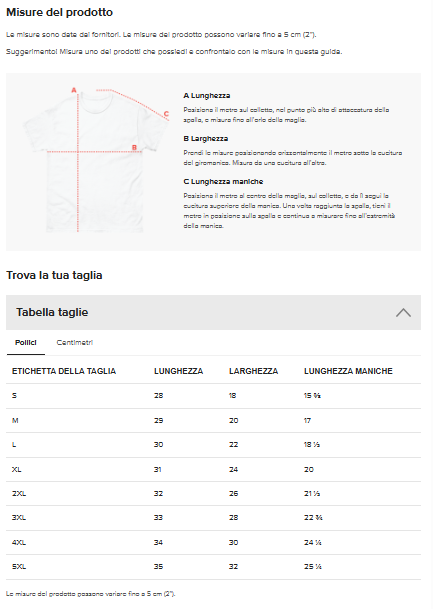The width and height of the screenshot is (433, 609).
Task: Click the B Larghezza heading
Action: click(x=205, y=139)
